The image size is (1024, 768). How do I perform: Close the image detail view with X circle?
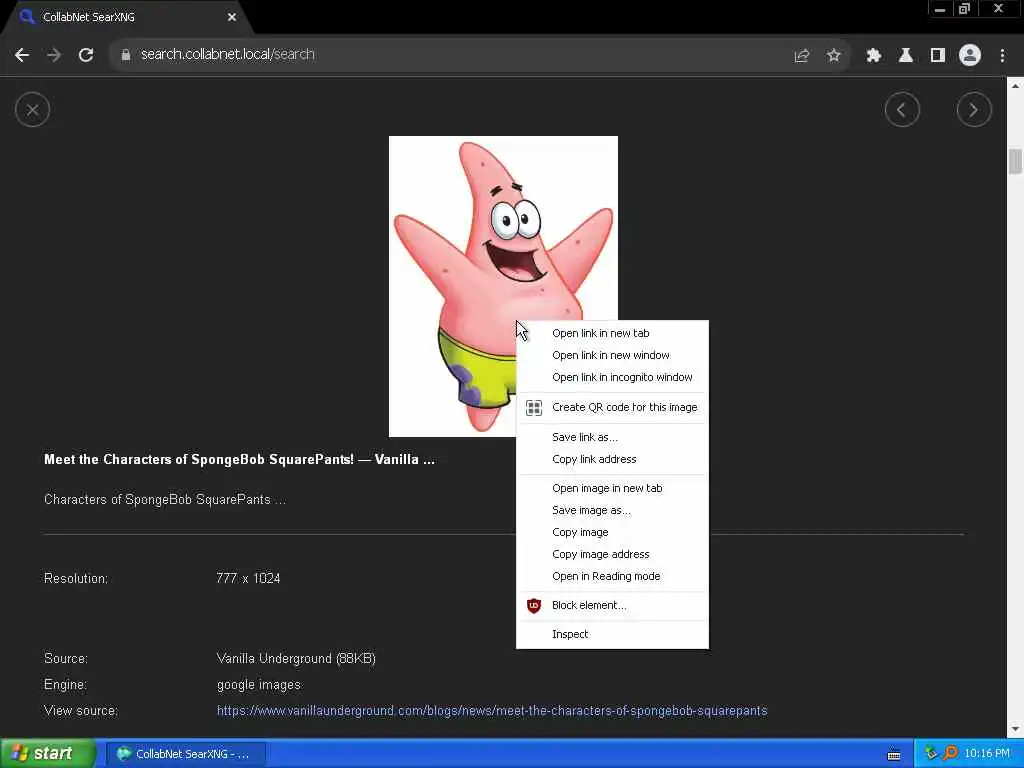[x=32, y=110]
